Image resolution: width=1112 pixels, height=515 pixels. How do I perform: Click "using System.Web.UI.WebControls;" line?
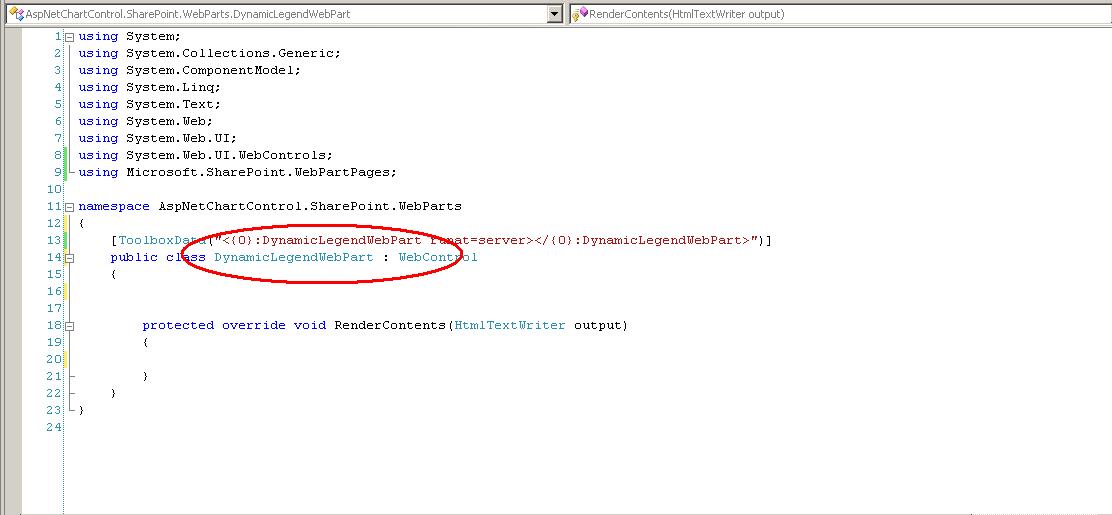pyautogui.click(x=206, y=155)
